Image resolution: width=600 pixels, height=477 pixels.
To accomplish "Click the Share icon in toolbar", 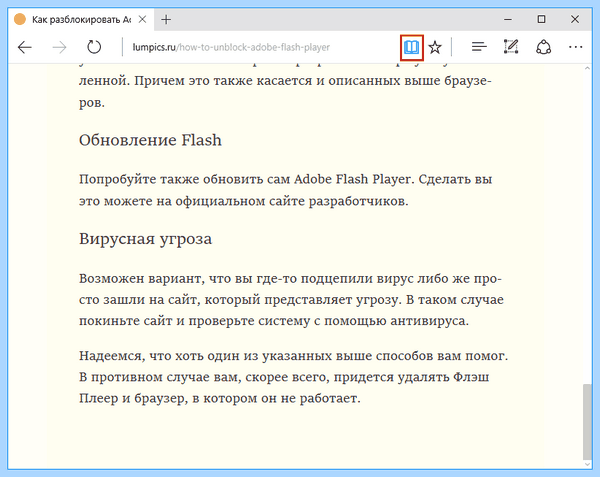I will click(x=543, y=47).
